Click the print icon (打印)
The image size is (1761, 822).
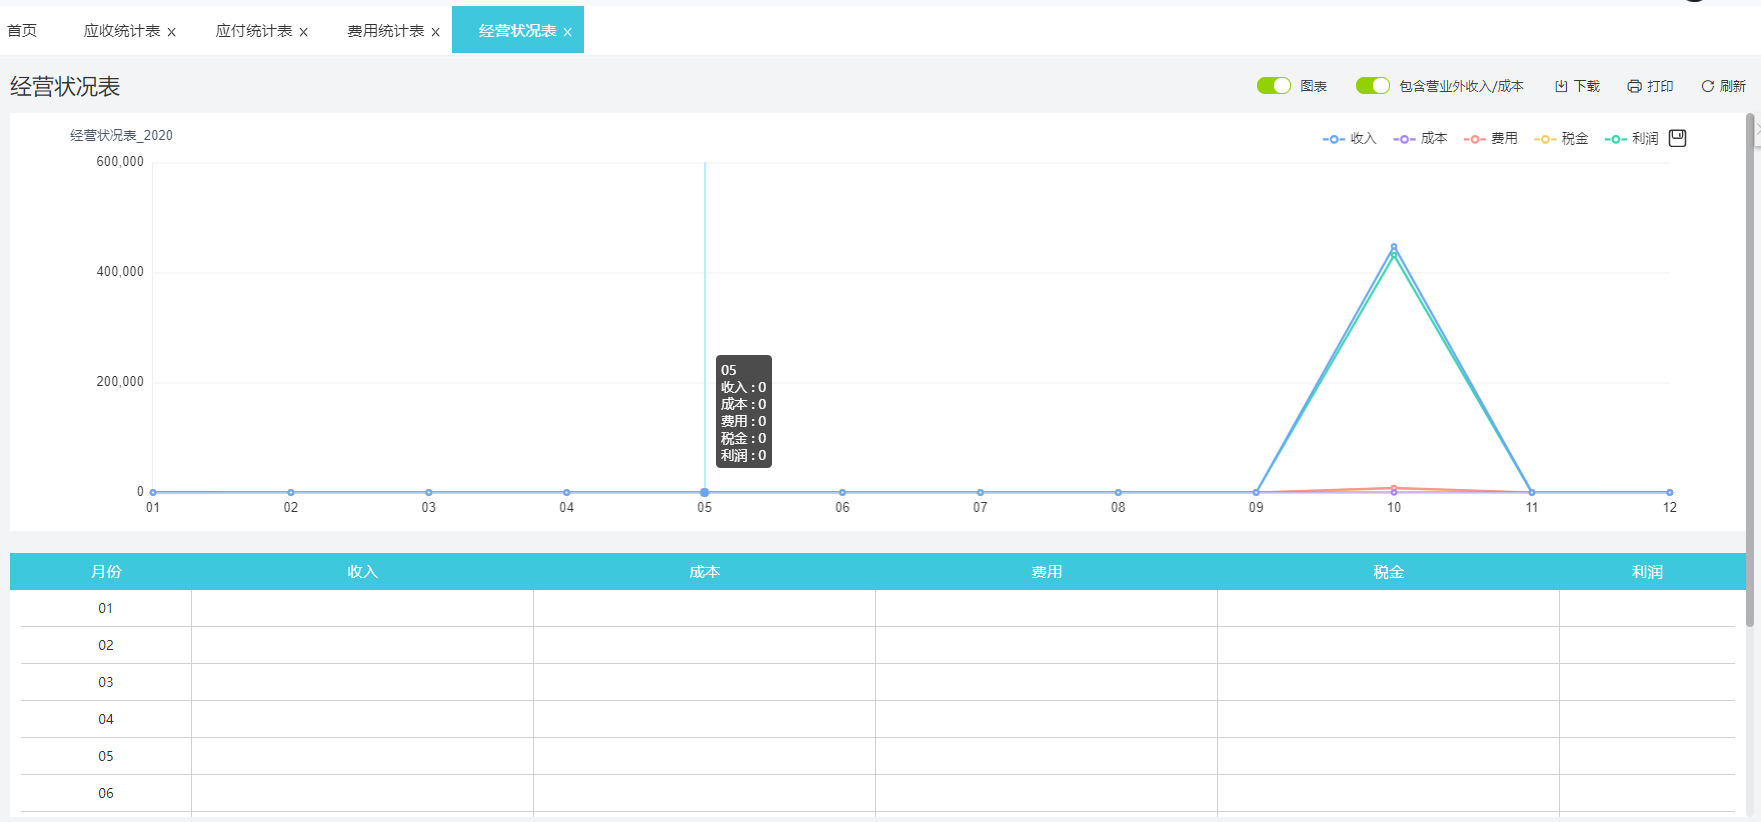(1634, 86)
